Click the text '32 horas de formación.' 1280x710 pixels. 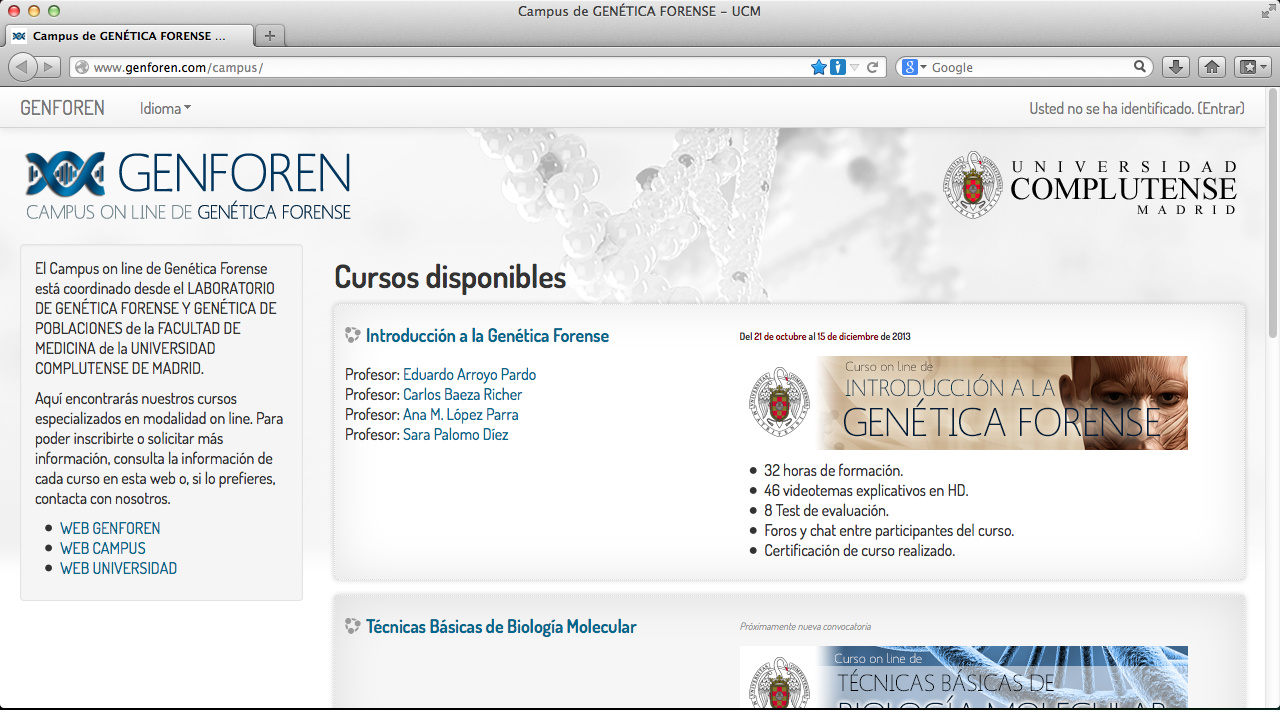[833, 470]
